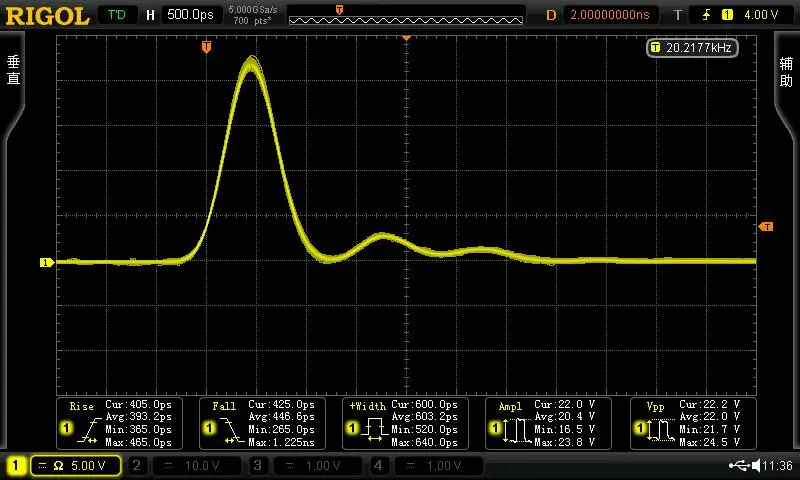Click the Rise Cur:405.0ps value
Image resolution: width=800 pixels, height=480 pixels.
pyautogui.click(x=138, y=405)
